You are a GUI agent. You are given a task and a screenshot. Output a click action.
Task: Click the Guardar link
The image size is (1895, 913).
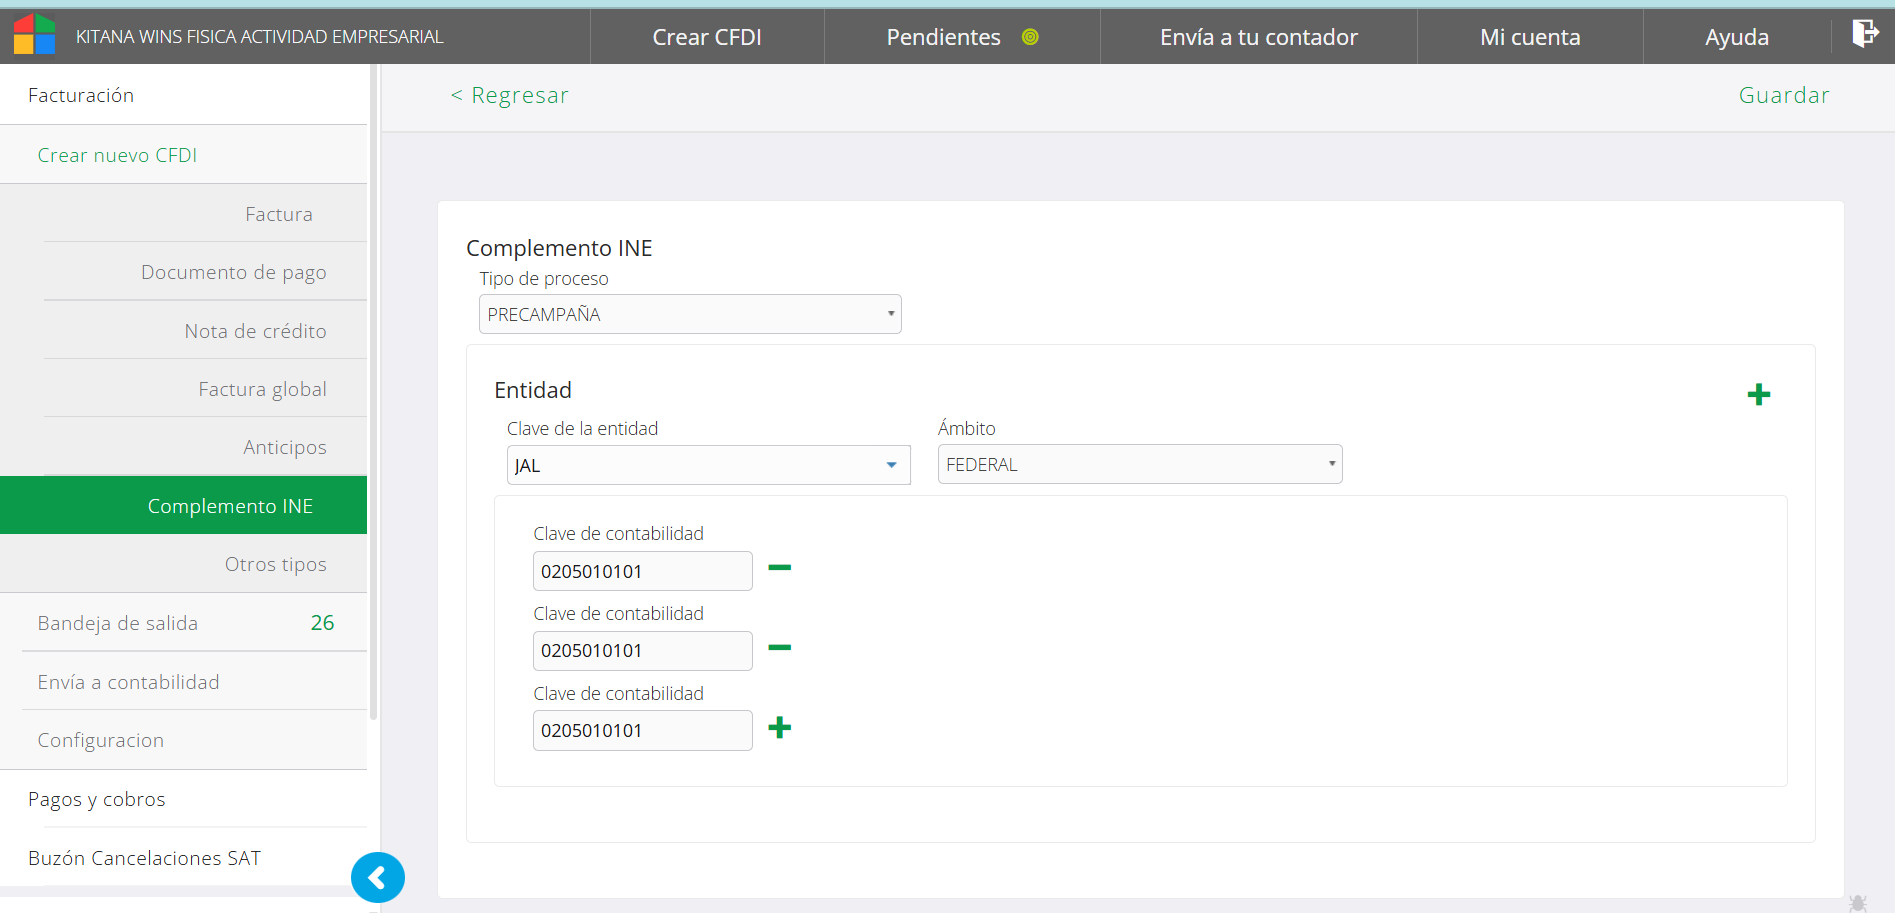[1783, 95]
